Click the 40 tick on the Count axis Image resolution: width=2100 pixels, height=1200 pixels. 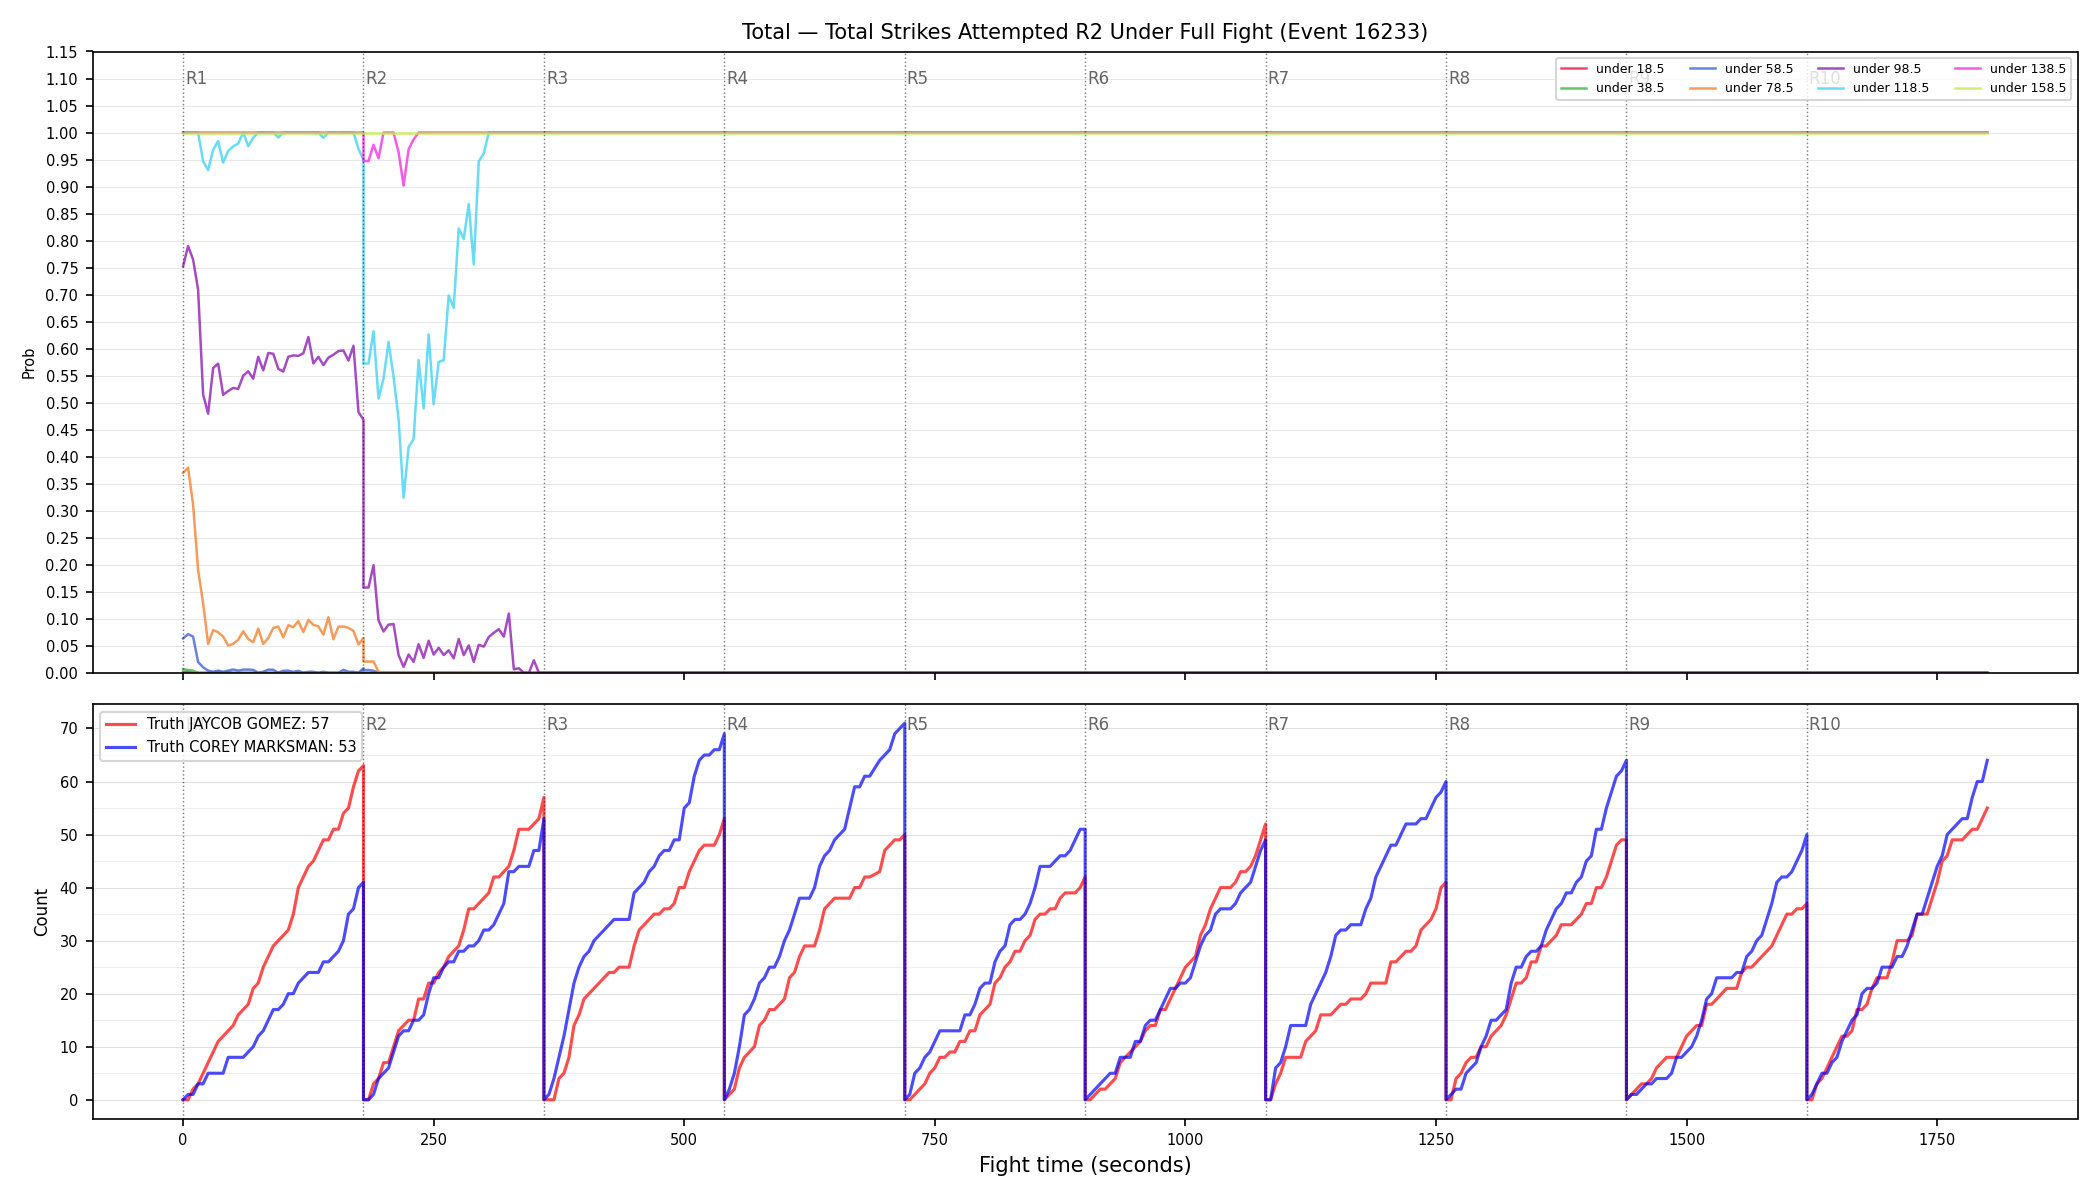coord(69,888)
